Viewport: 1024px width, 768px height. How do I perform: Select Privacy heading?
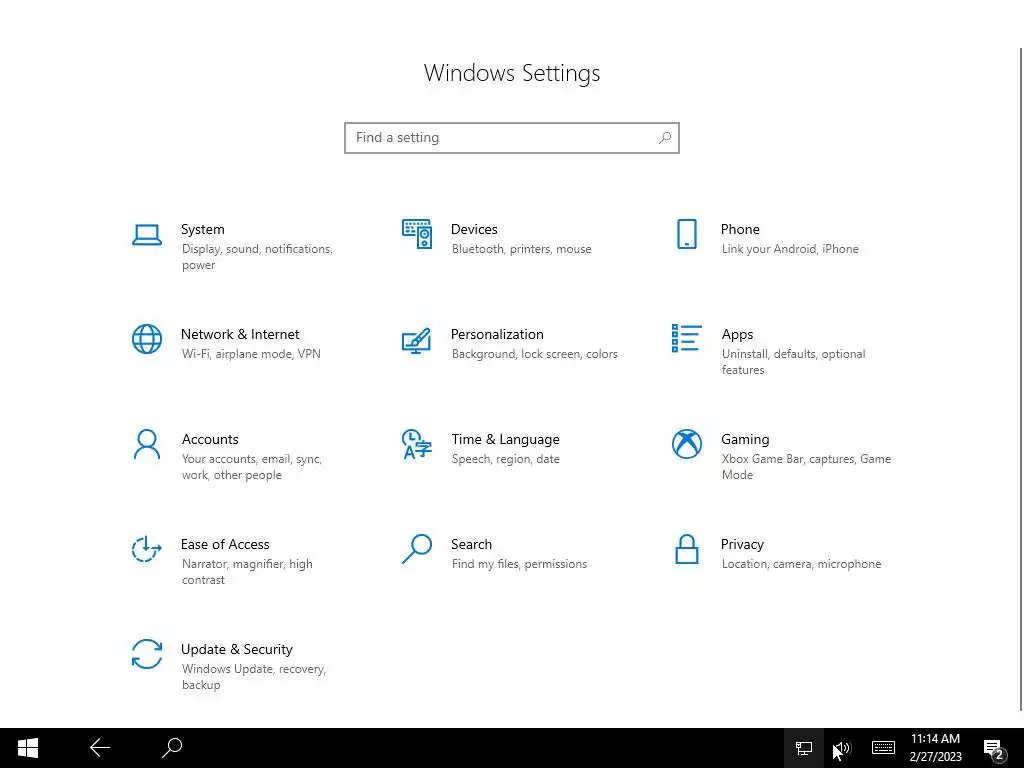click(x=742, y=545)
